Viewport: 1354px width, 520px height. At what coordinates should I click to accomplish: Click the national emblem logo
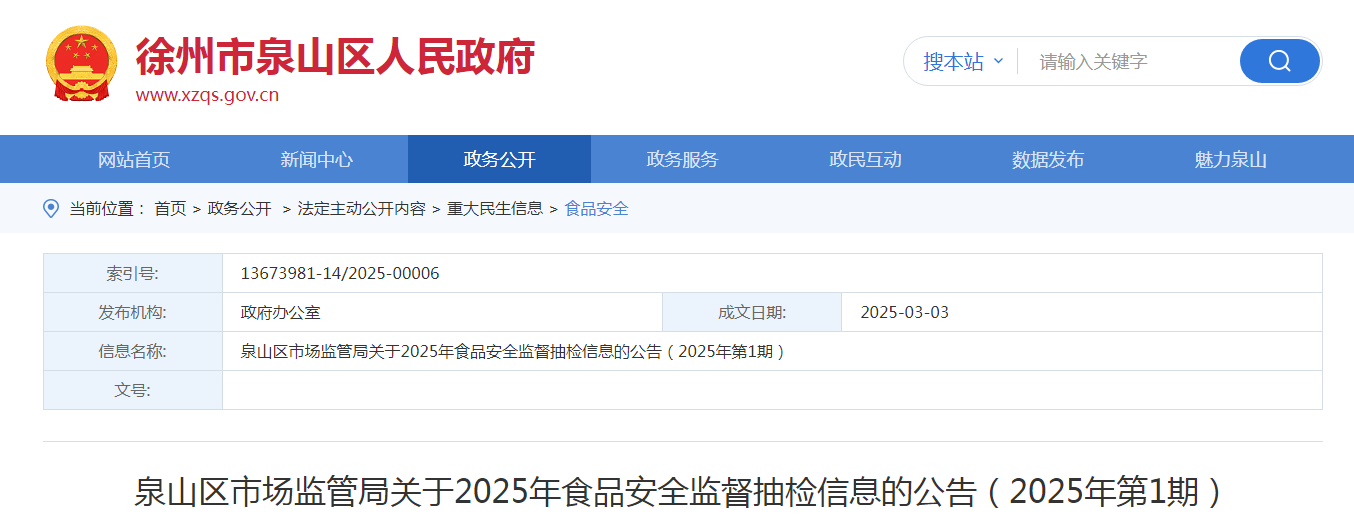coord(82,64)
